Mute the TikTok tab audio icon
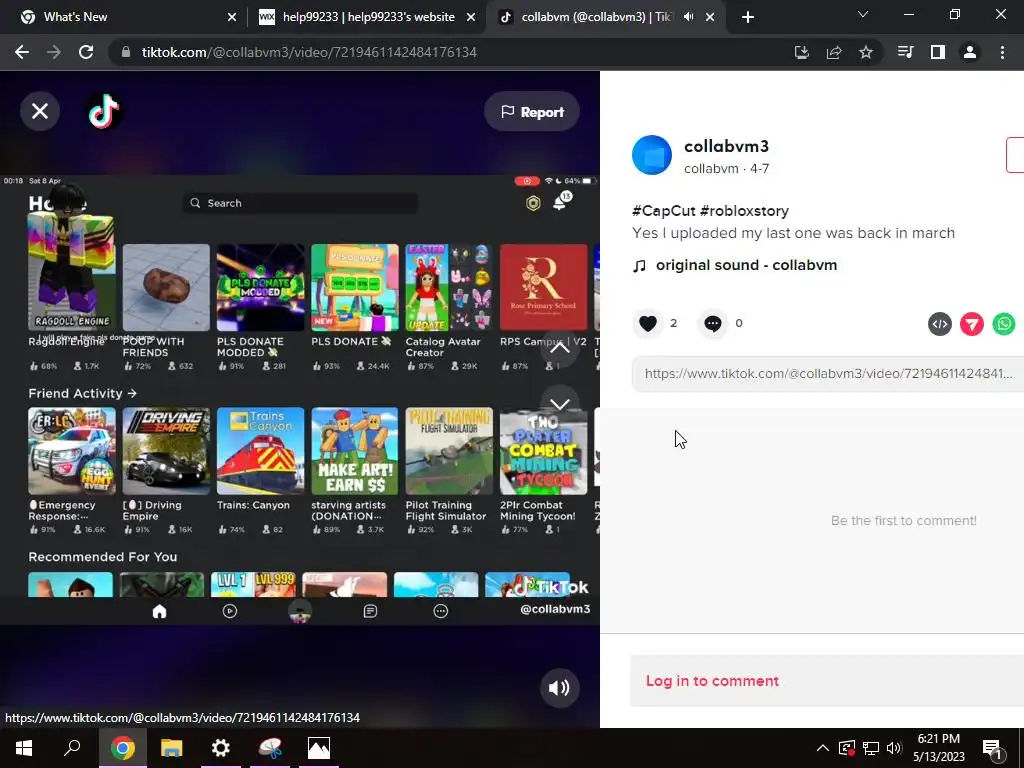Viewport: 1024px width, 768px height. (688, 17)
